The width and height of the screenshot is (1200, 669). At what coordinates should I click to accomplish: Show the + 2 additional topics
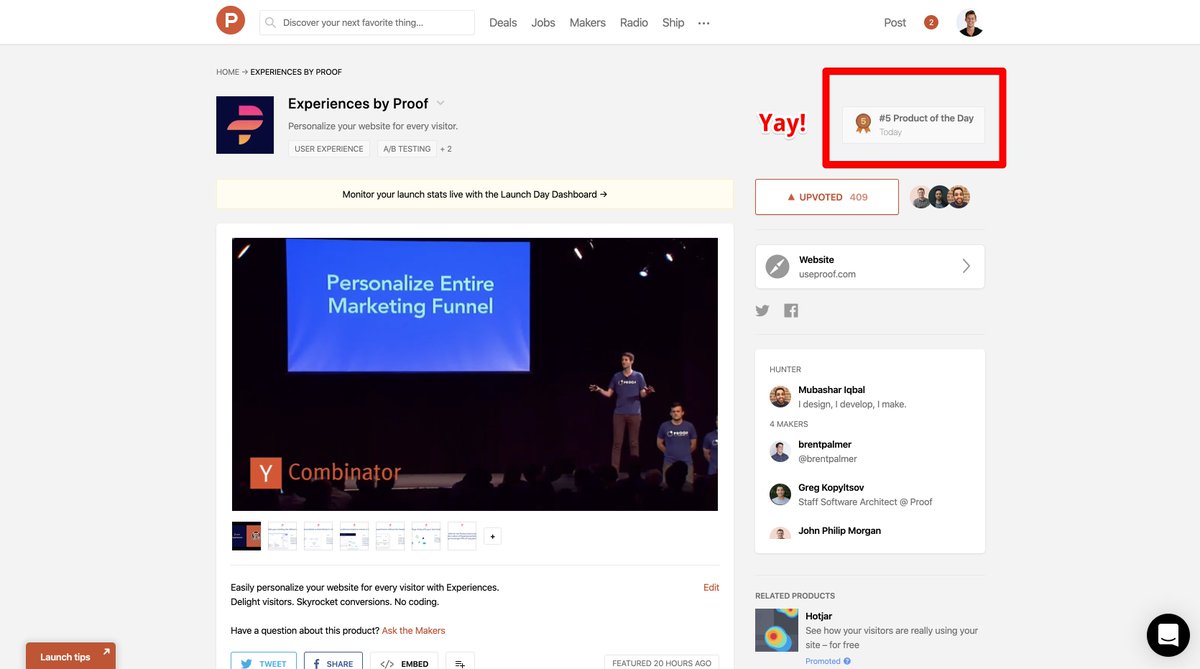tap(446, 149)
